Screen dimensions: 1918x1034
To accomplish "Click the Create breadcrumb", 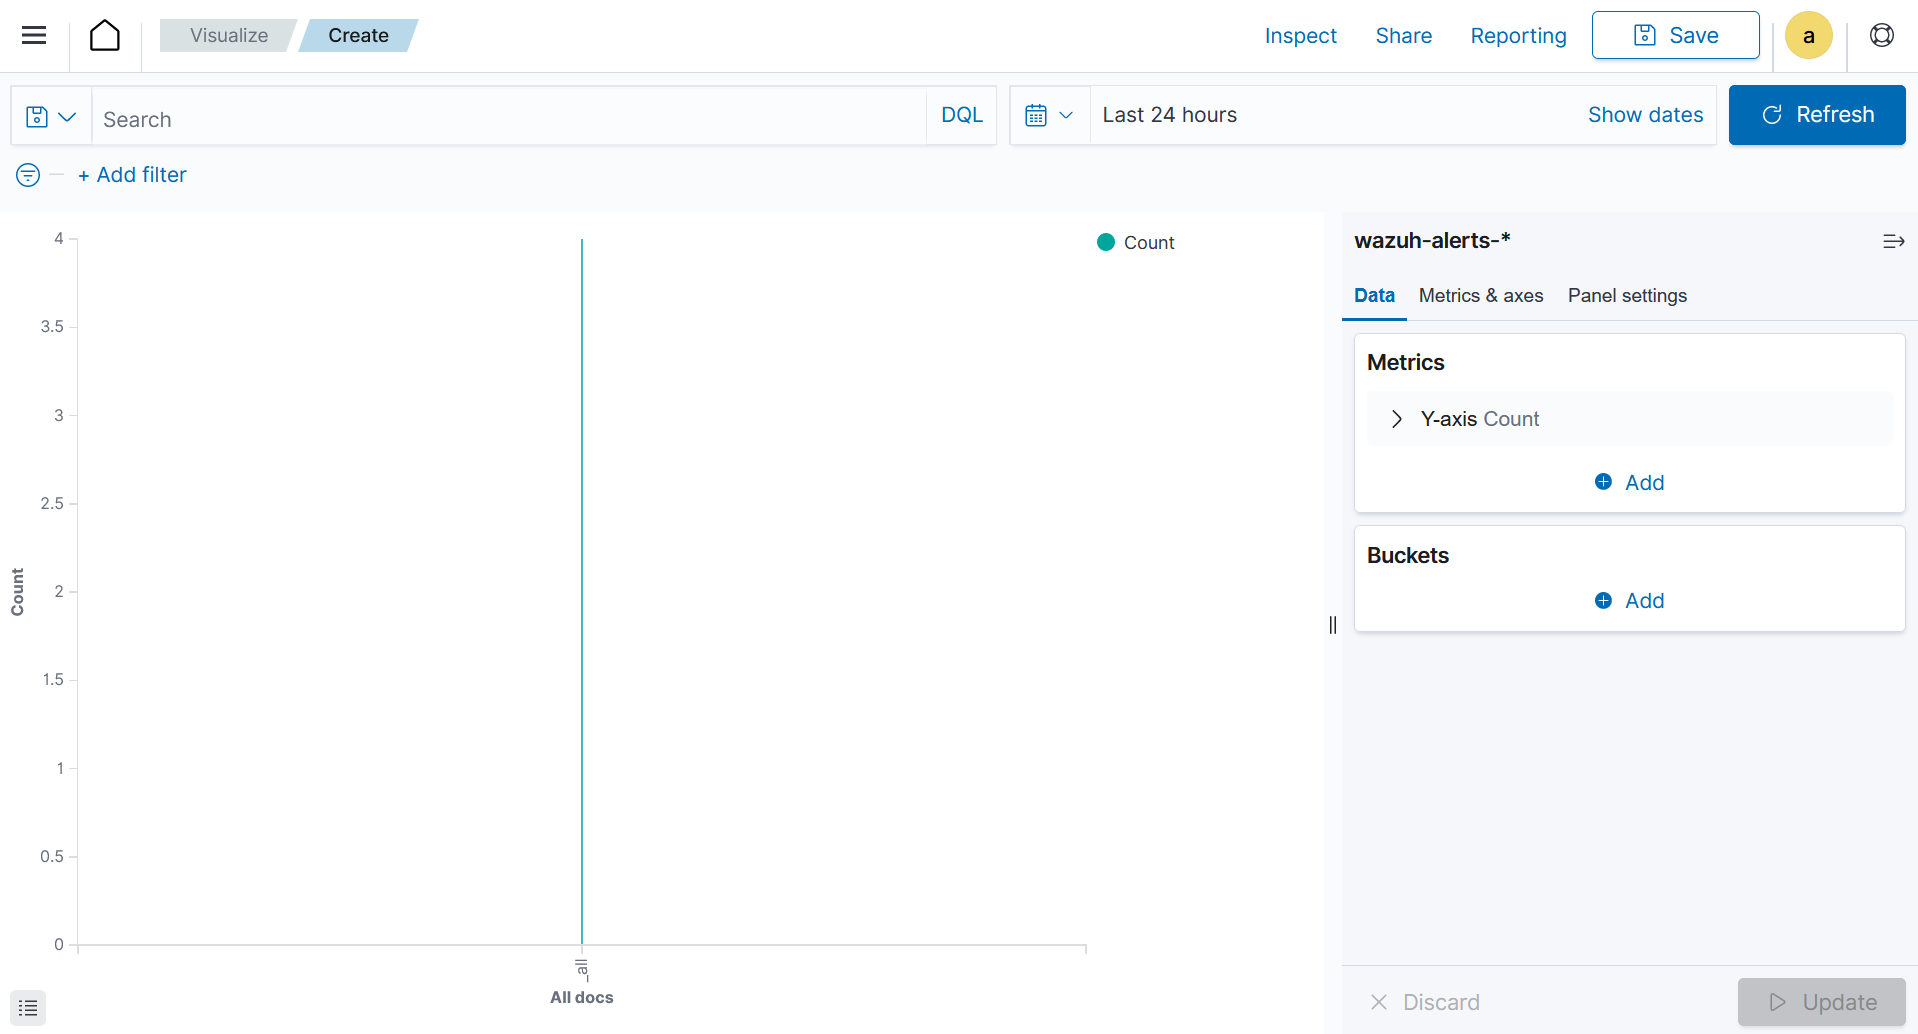I will click(358, 35).
